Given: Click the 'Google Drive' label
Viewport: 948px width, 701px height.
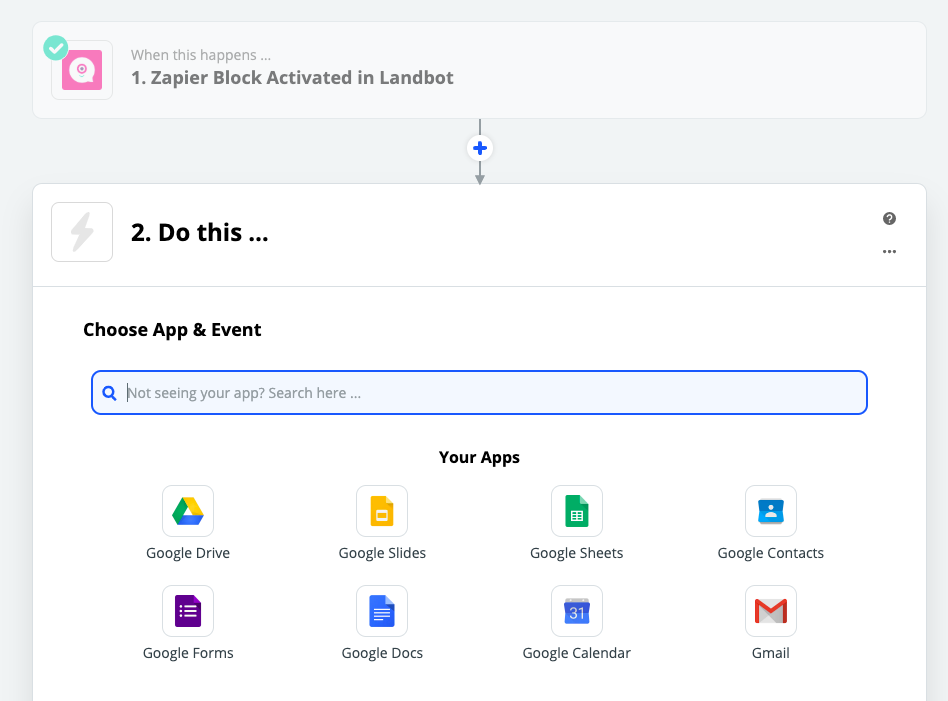Looking at the screenshot, I should point(188,553).
